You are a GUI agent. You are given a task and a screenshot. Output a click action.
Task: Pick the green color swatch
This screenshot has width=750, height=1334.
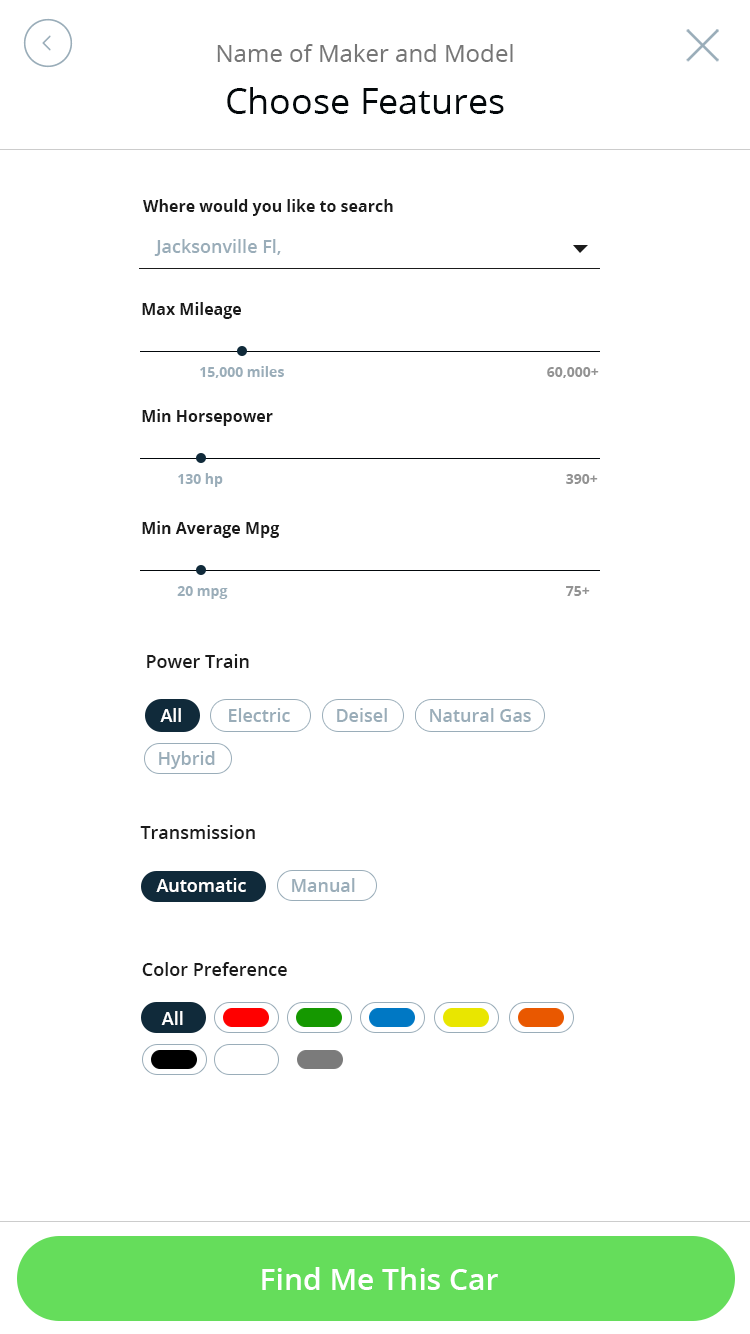(319, 1018)
